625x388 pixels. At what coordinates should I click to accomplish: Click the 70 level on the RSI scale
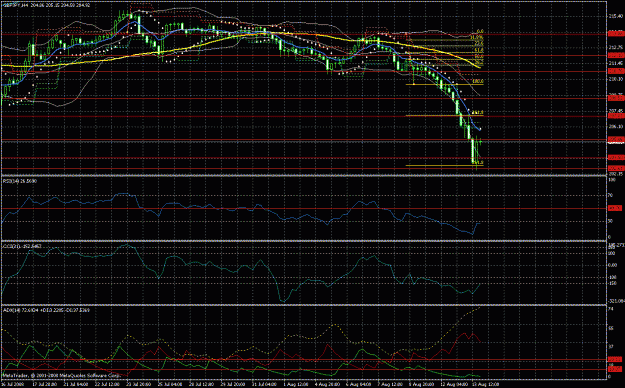(611, 195)
